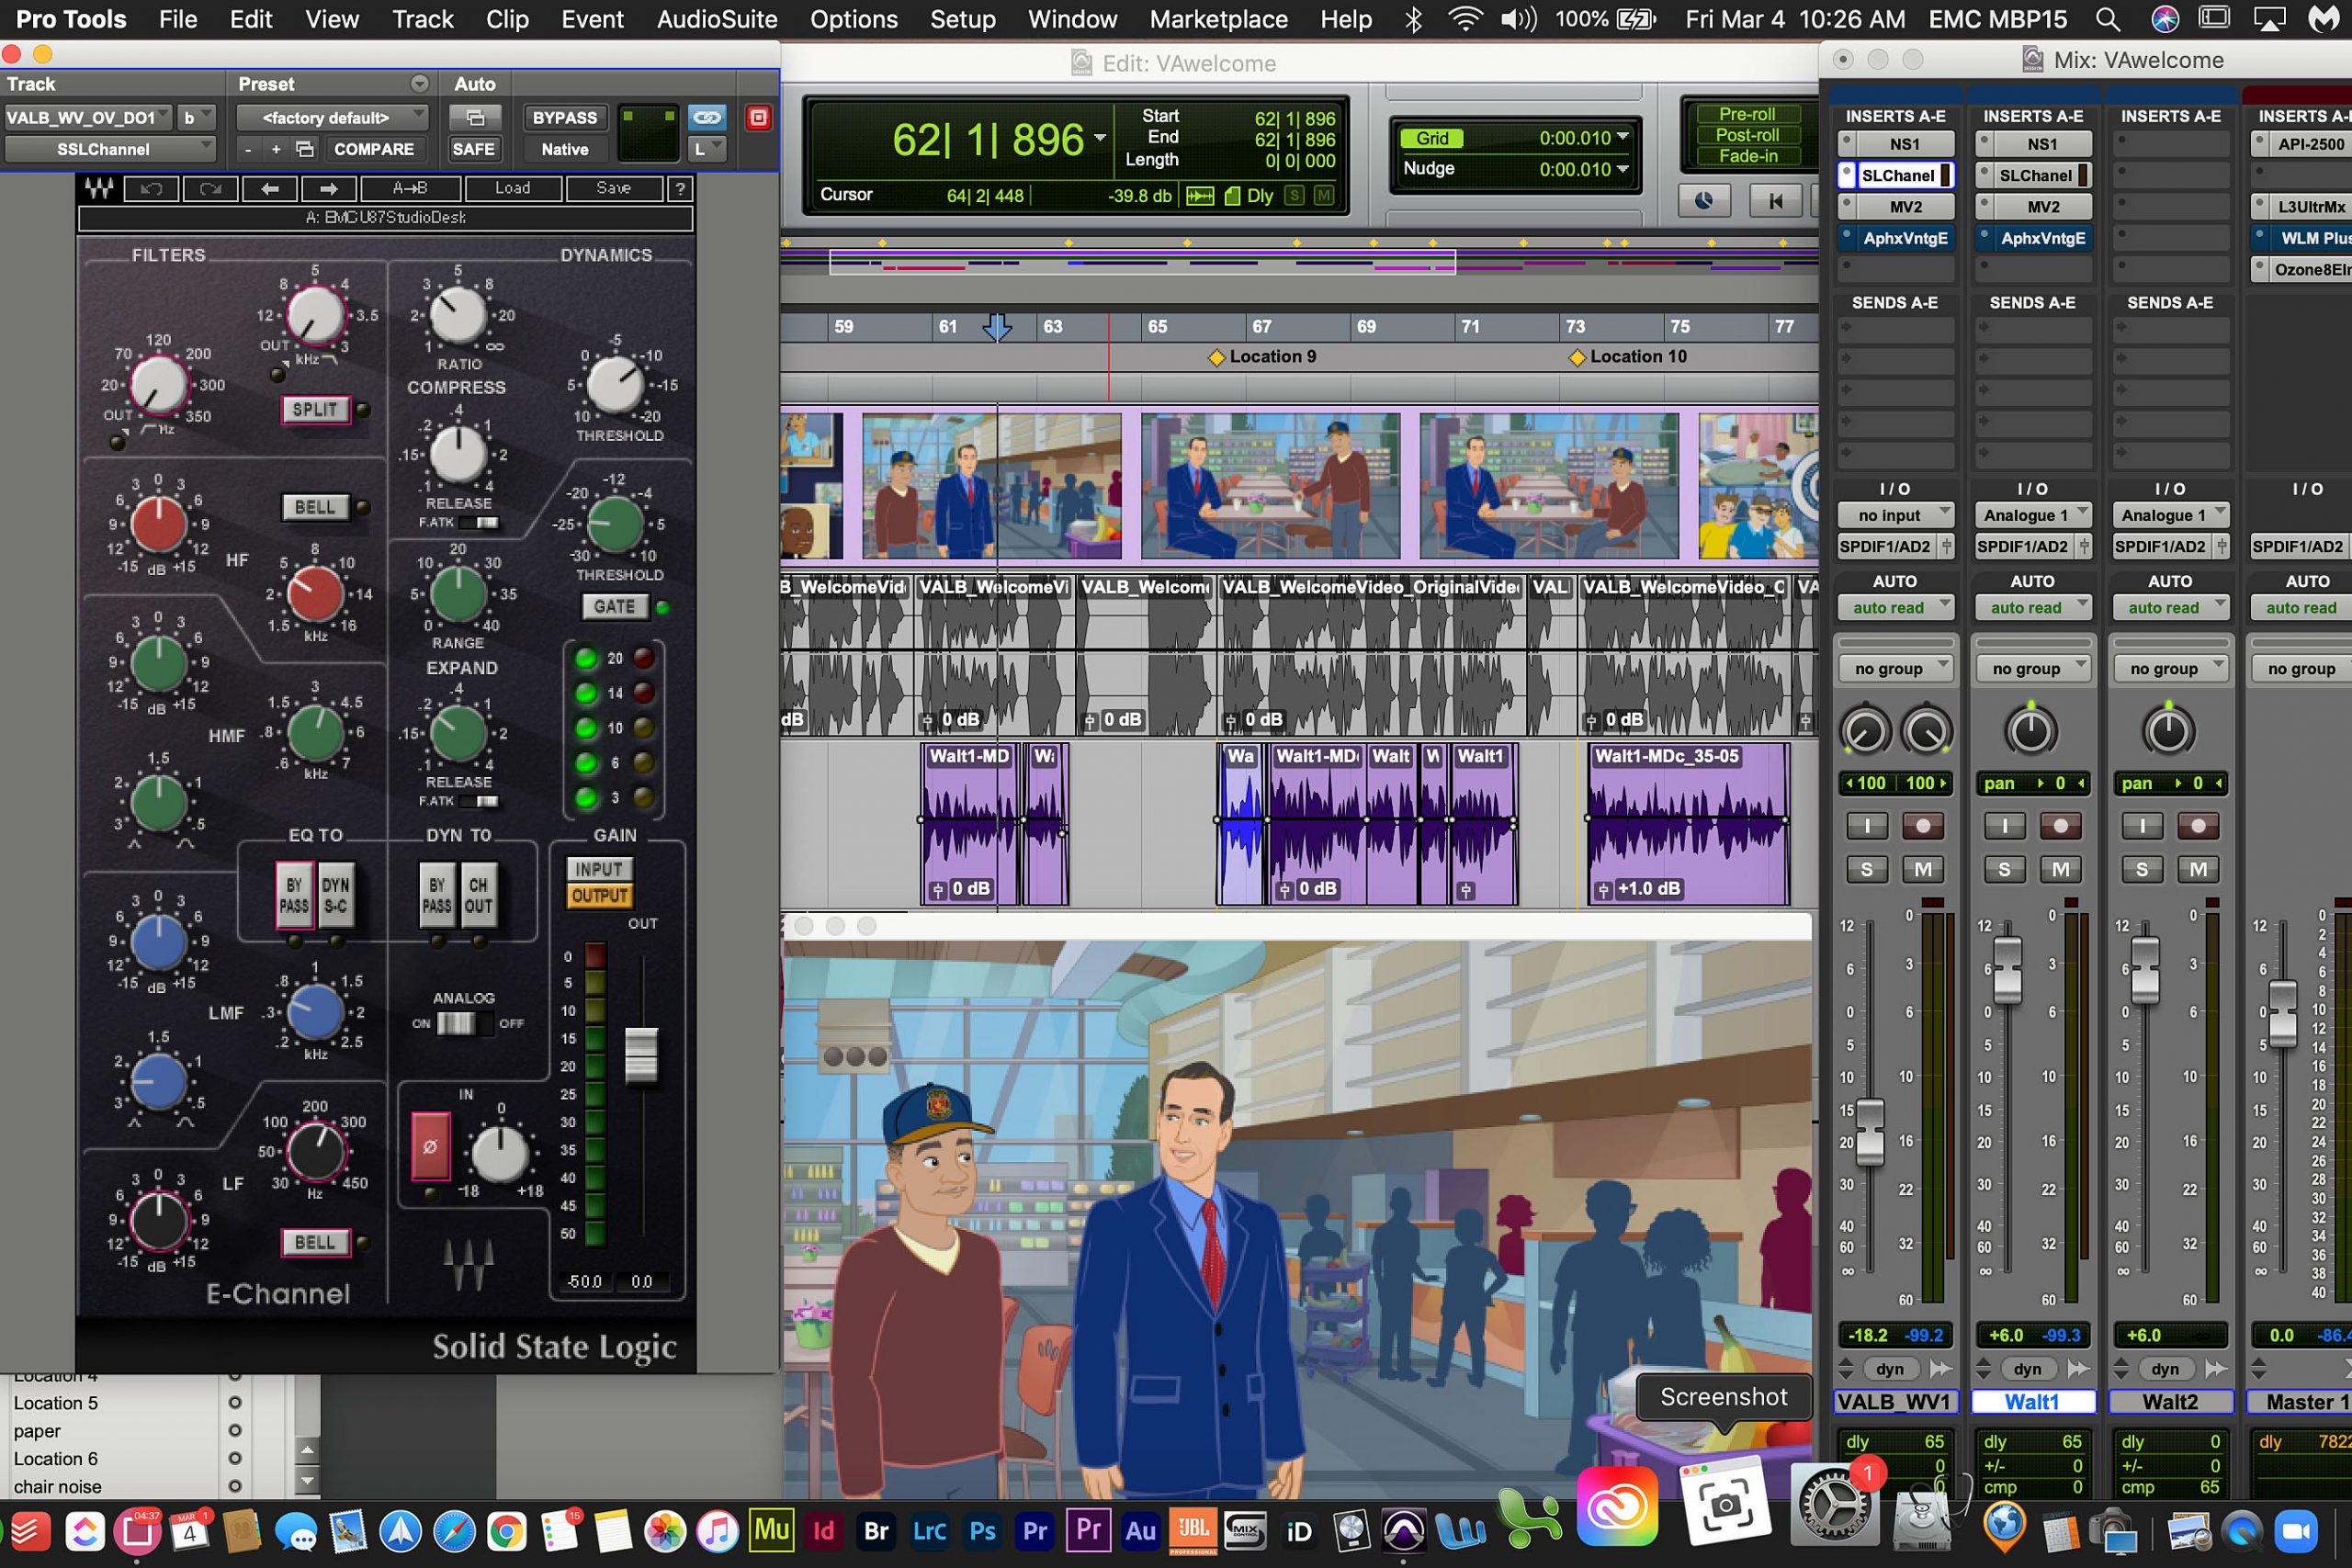Open the Track menu
Screen dimensions: 2352x1568
[422, 19]
